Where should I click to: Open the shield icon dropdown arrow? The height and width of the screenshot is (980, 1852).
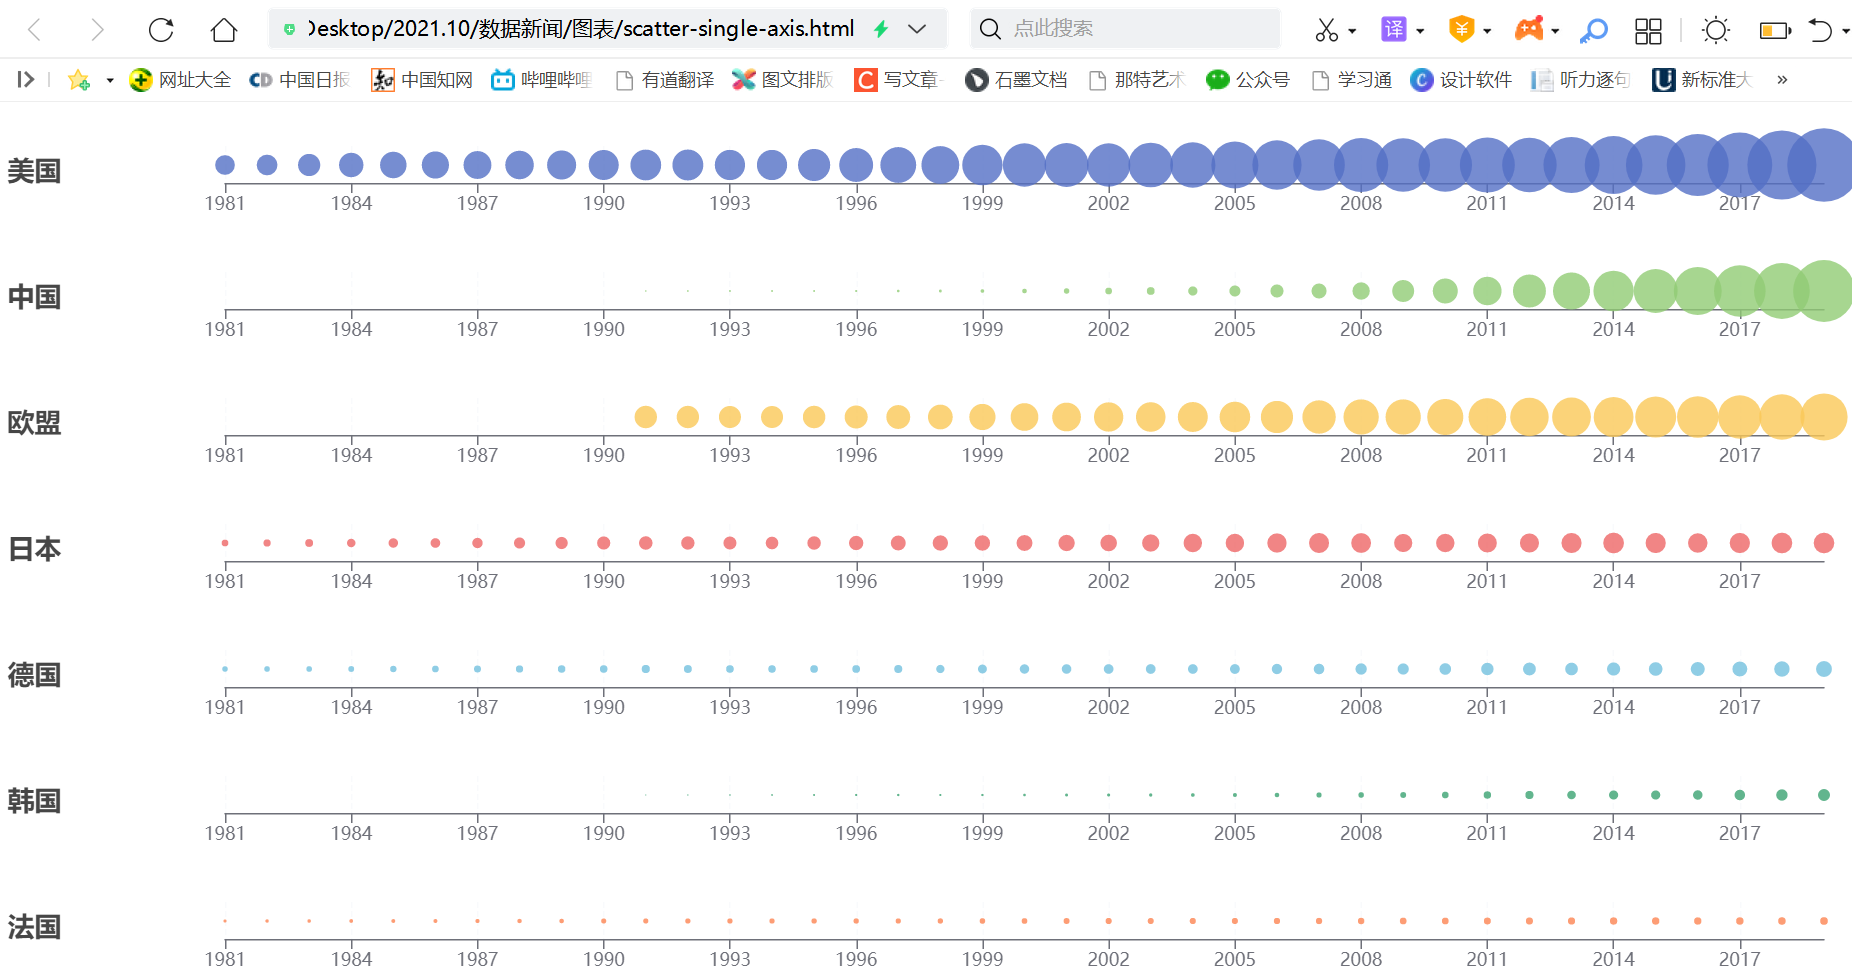coord(1487,31)
